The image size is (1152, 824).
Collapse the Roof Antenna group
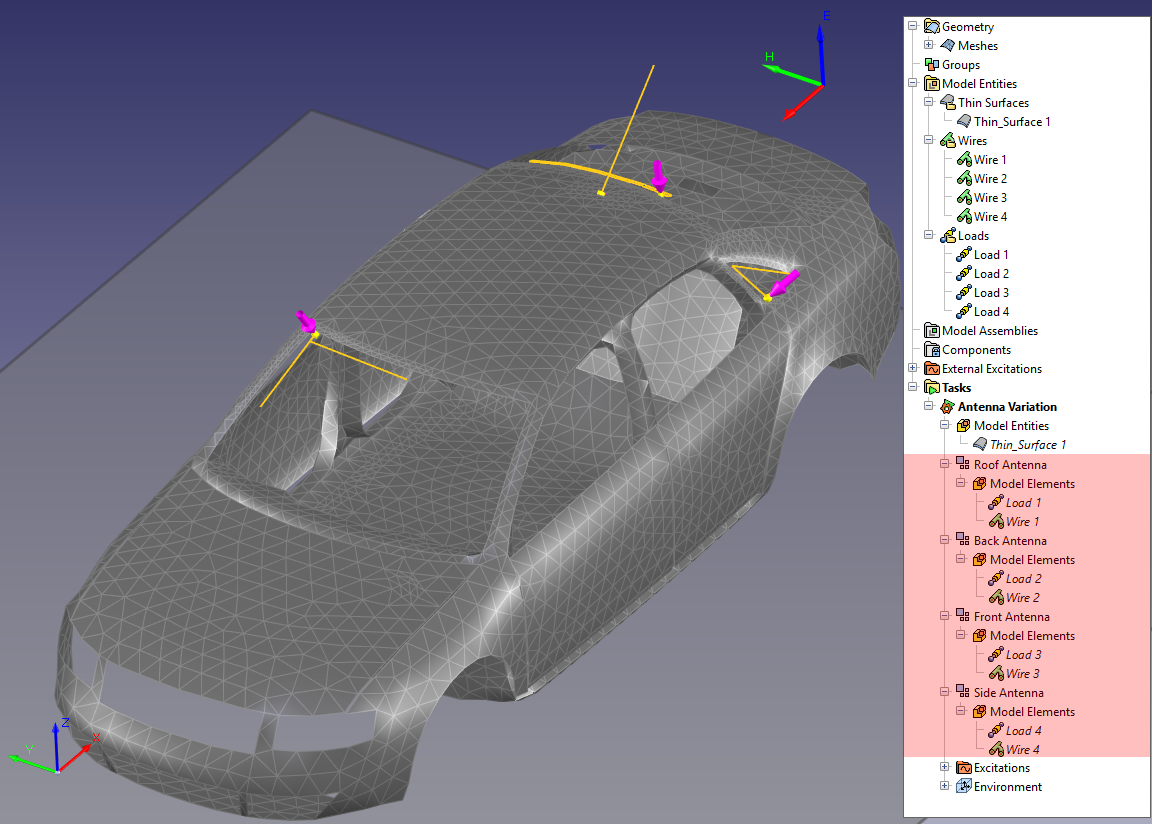click(945, 464)
